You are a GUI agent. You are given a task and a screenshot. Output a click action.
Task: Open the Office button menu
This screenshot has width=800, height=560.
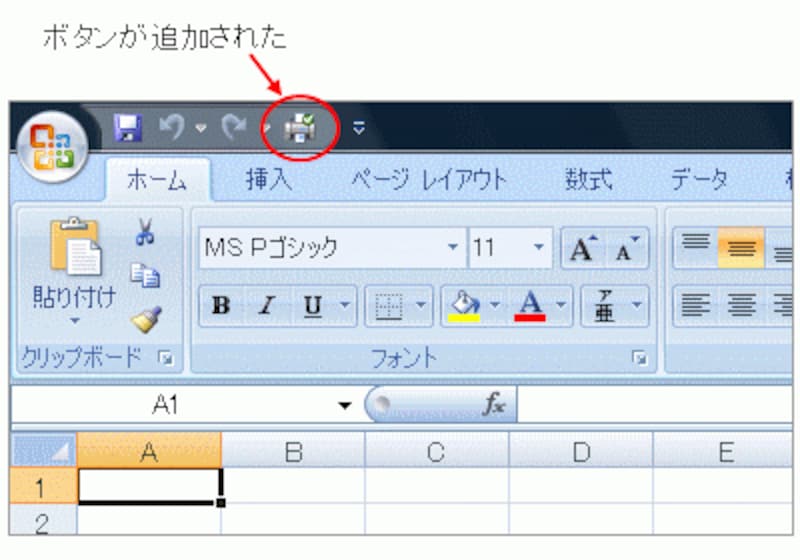pos(52,147)
